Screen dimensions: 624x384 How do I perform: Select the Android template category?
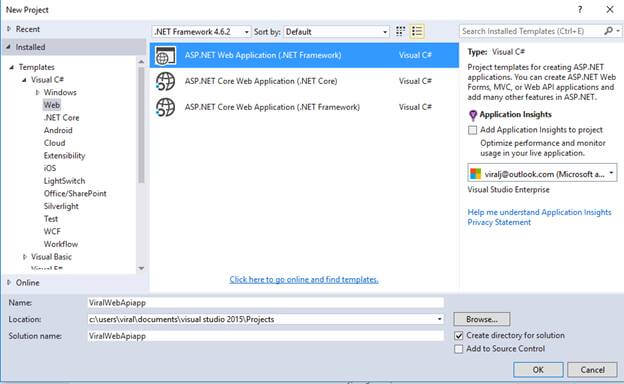pyautogui.click(x=58, y=131)
